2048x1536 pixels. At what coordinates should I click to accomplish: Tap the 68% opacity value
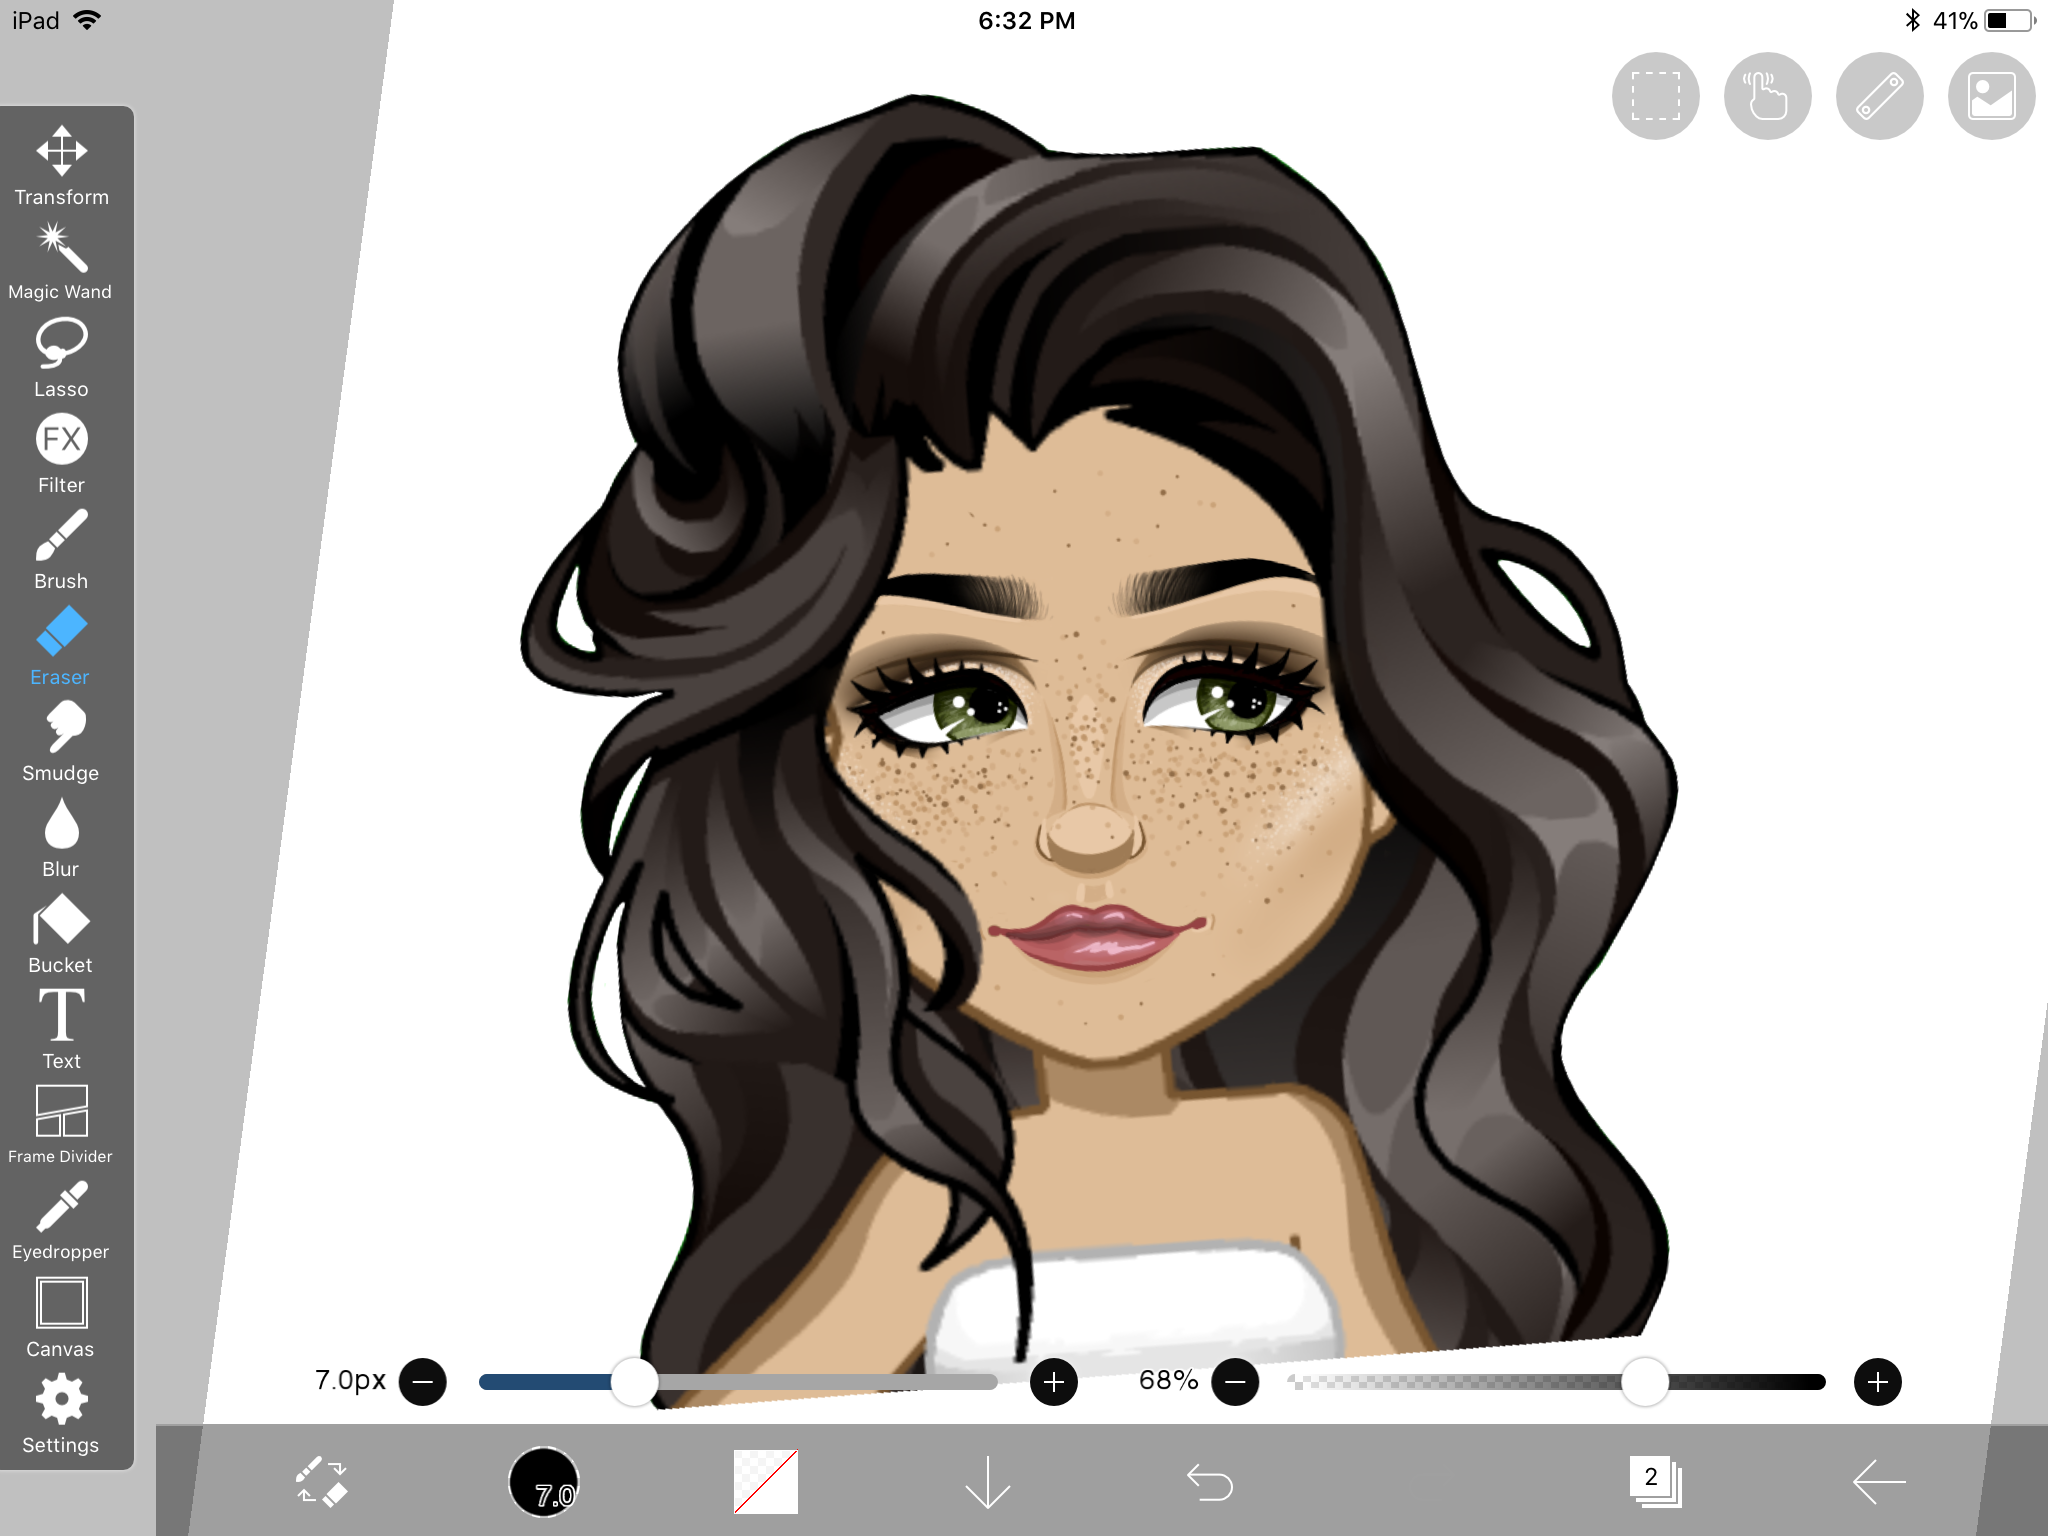(x=1168, y=1380)
